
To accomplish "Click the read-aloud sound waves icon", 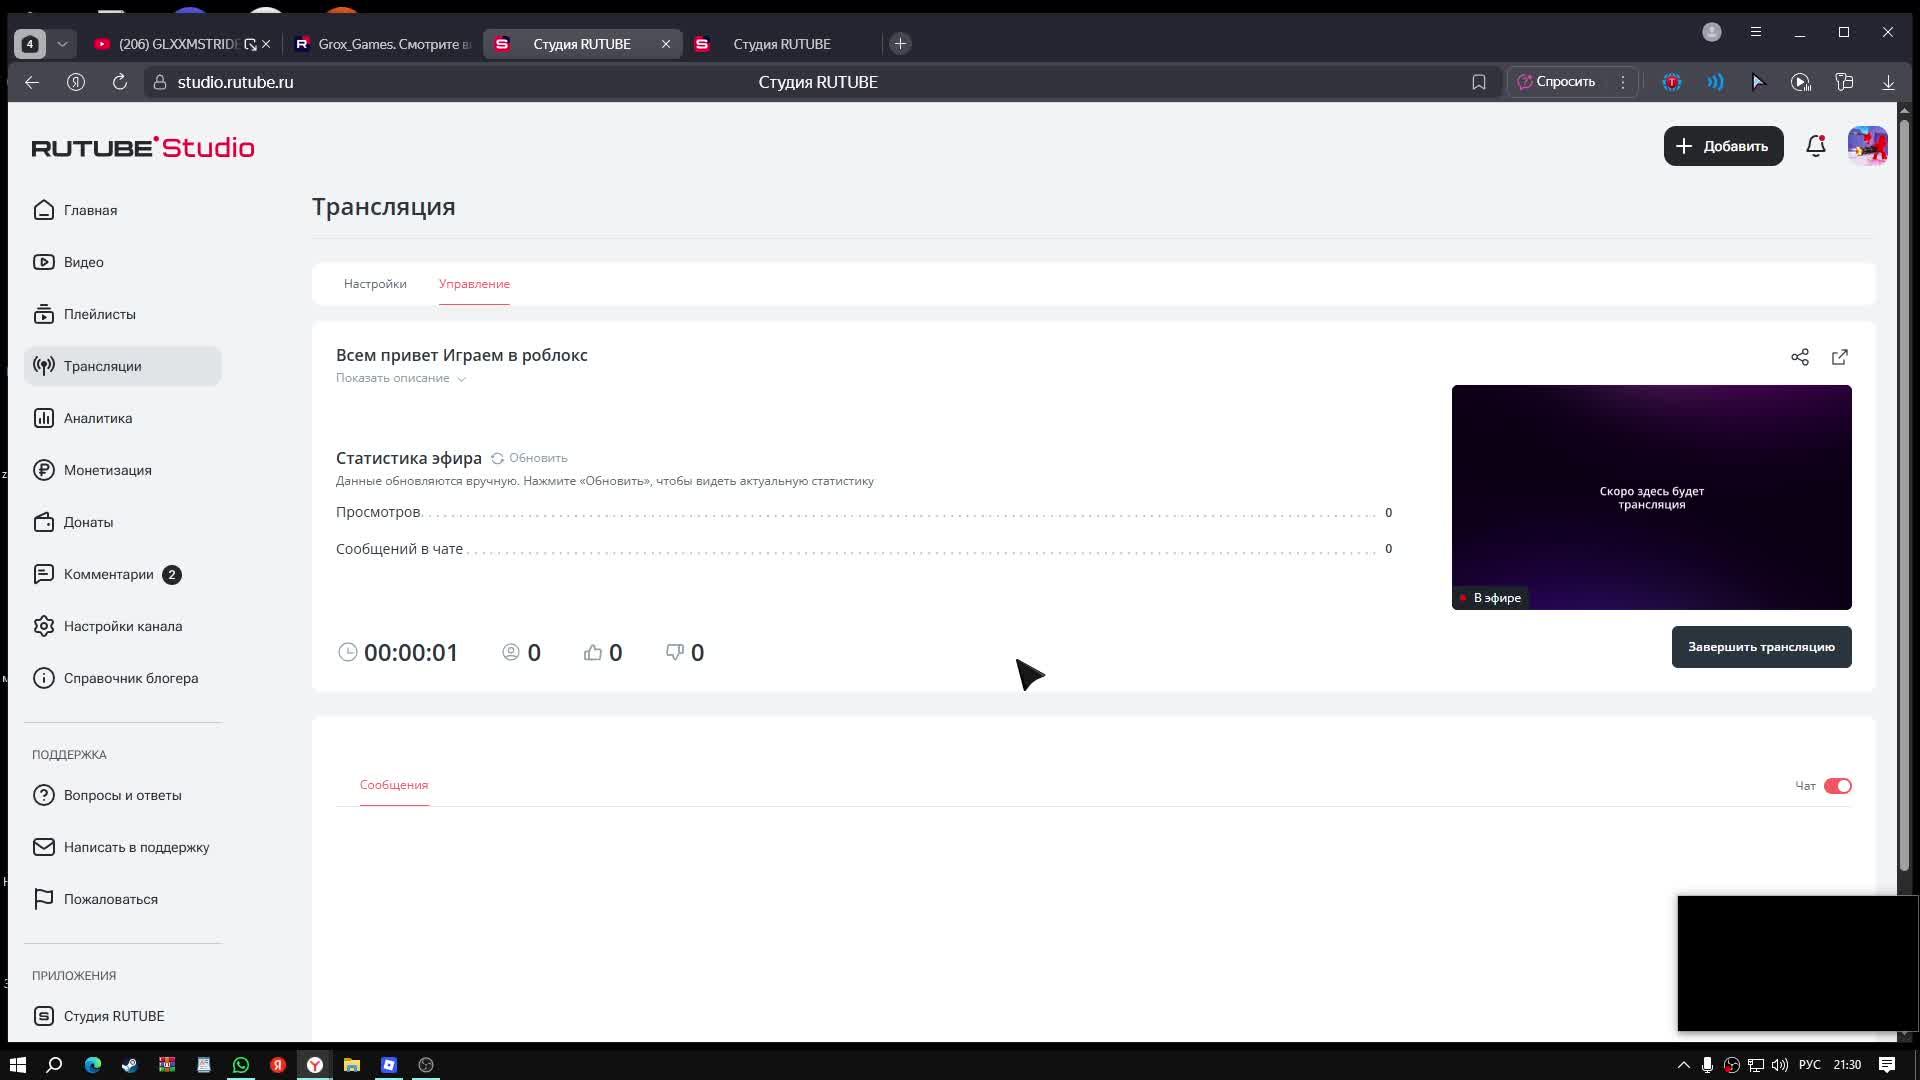I will coord(1716,82).
